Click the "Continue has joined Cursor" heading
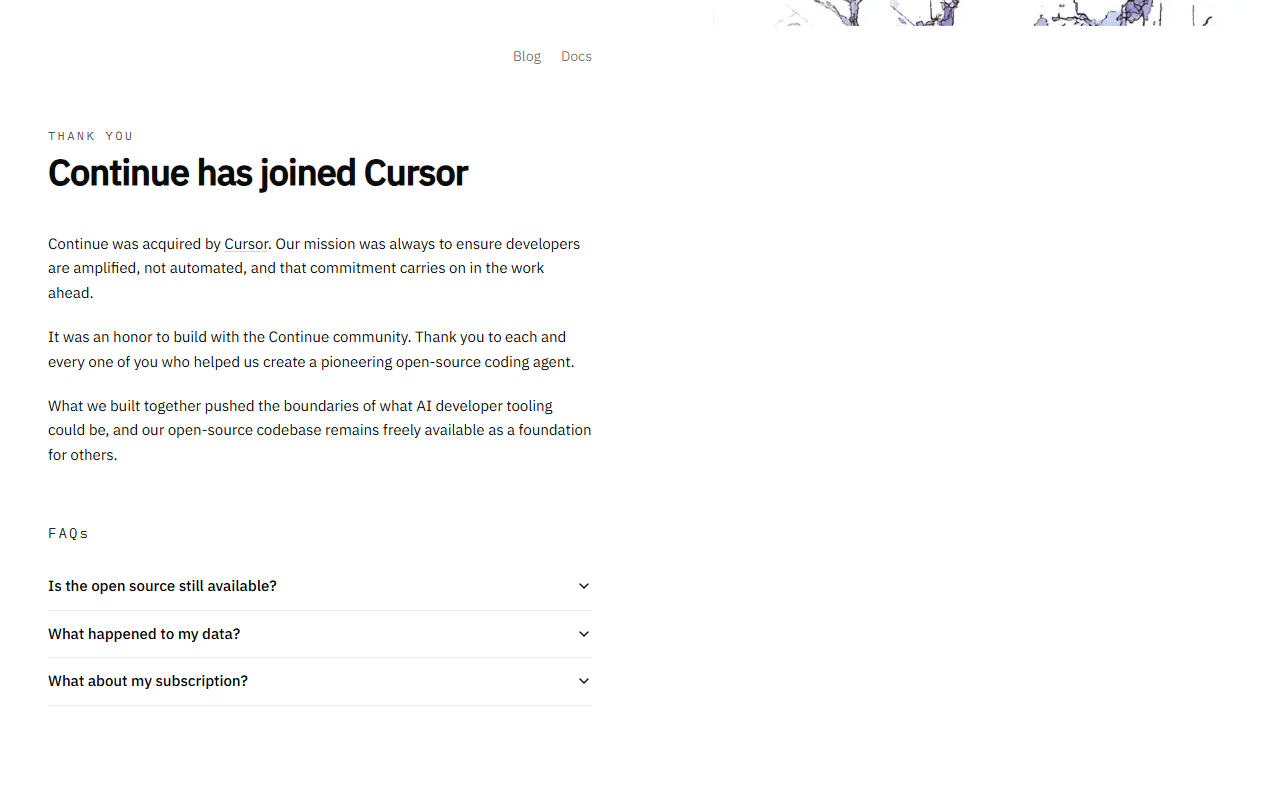The image size is (1280, 800). (x=258, y=173)
